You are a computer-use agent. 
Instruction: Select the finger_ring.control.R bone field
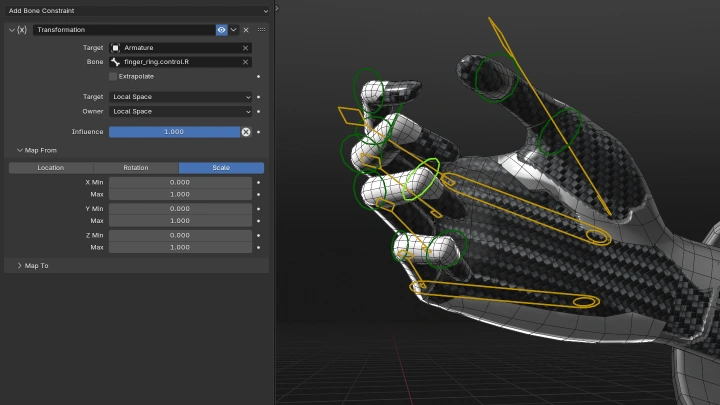click(x=180, y=62)
